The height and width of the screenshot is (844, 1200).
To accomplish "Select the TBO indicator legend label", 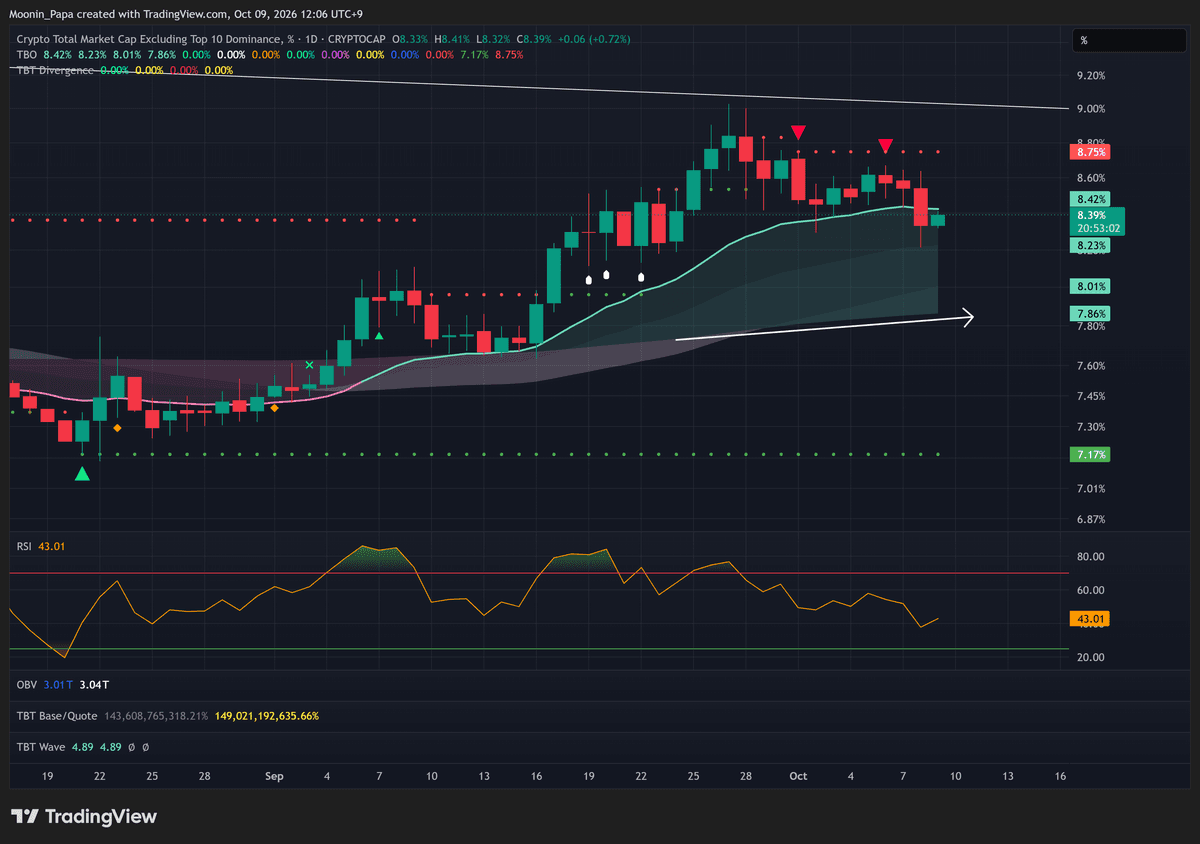I will click(x=27, y=54).
